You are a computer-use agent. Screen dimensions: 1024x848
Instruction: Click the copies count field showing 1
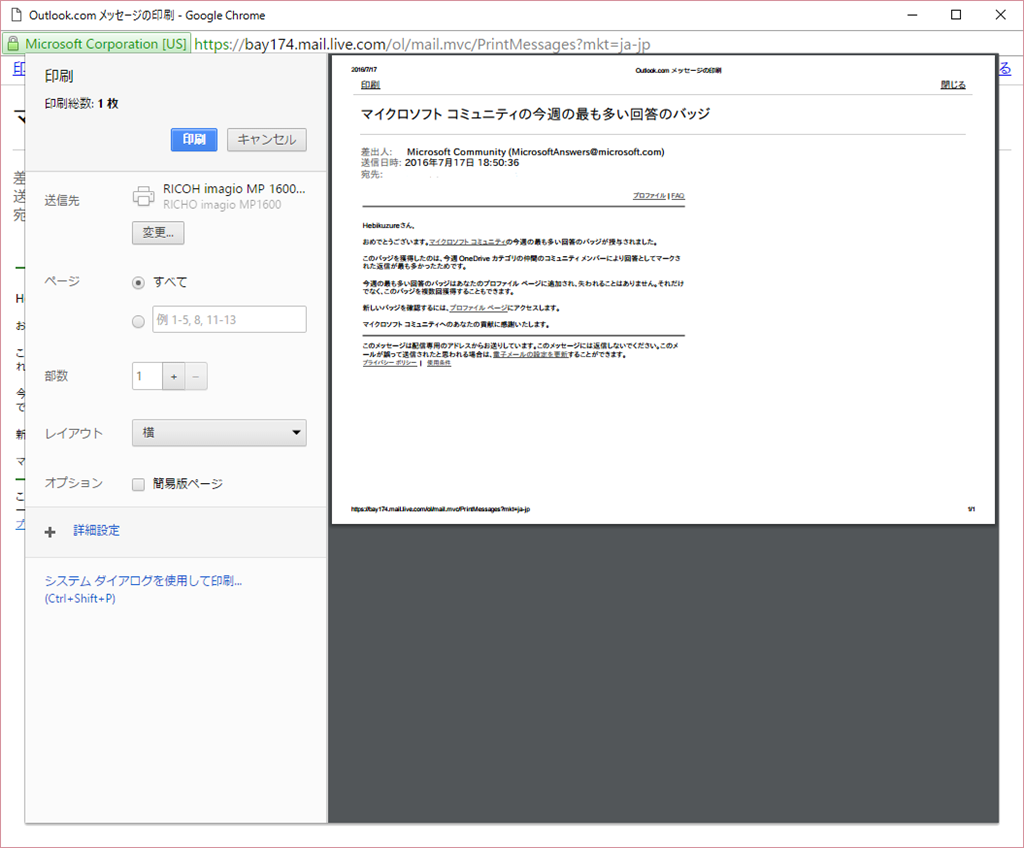147,376
